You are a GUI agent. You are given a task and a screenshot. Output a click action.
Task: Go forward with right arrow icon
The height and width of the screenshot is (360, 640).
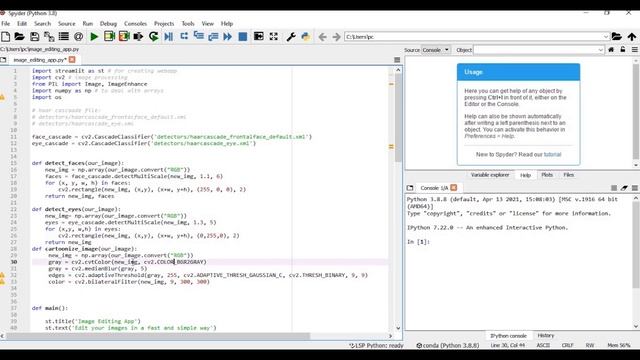tap(336, 37)
